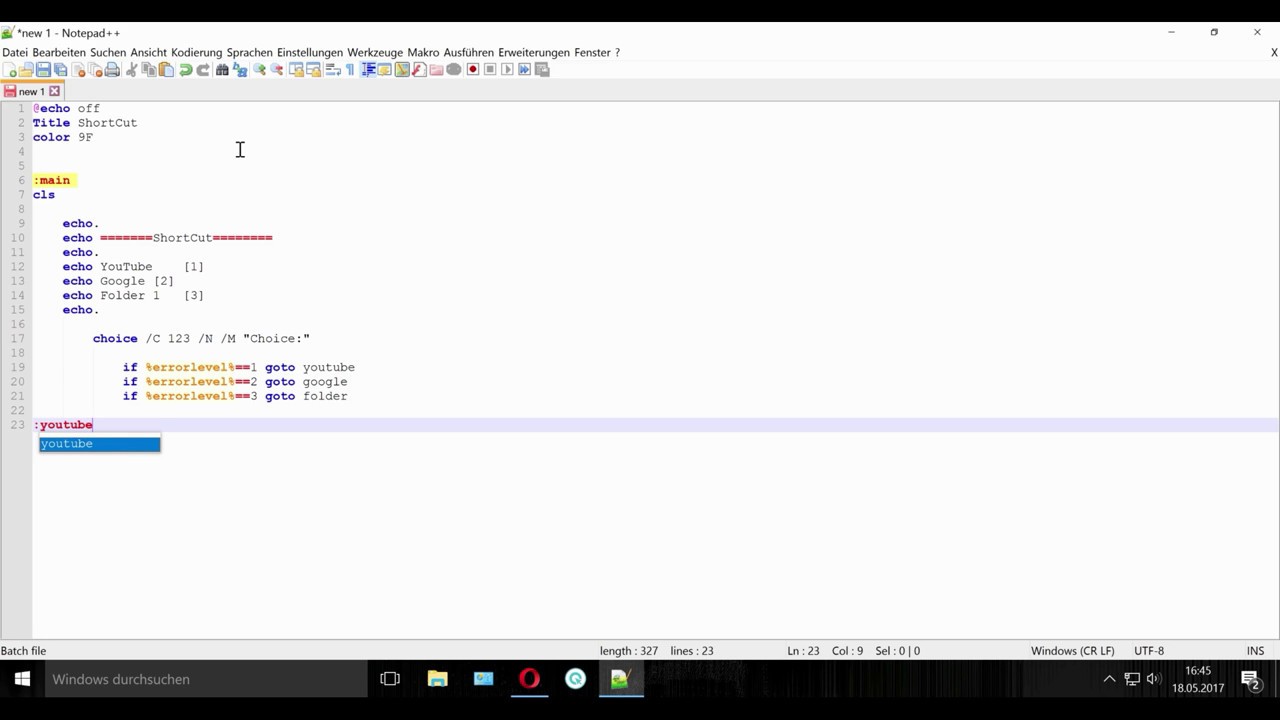Click the 'choice /C 123' line text
Viewport: 1280px width, 720px height.
coord(201,338)
